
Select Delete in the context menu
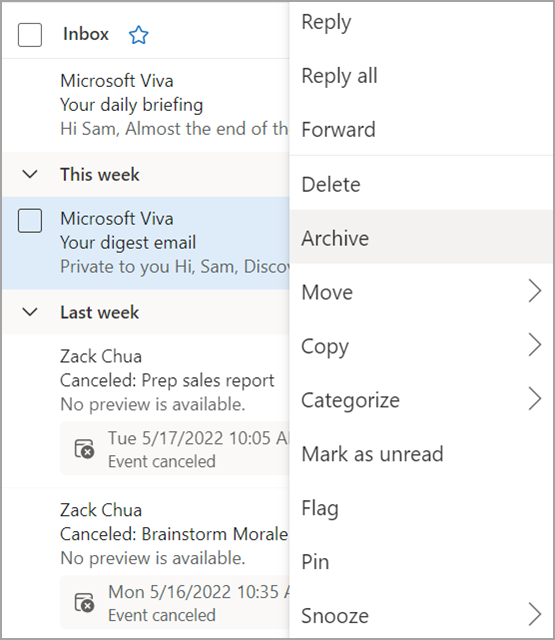coord(421,184)
